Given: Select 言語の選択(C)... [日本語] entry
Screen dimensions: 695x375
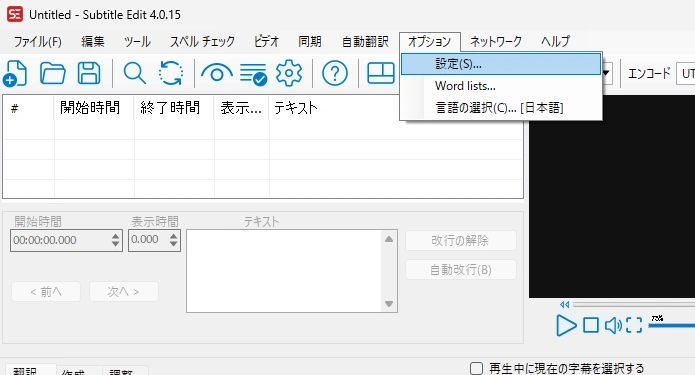Looking at the screenshot, I should (501, 108).
